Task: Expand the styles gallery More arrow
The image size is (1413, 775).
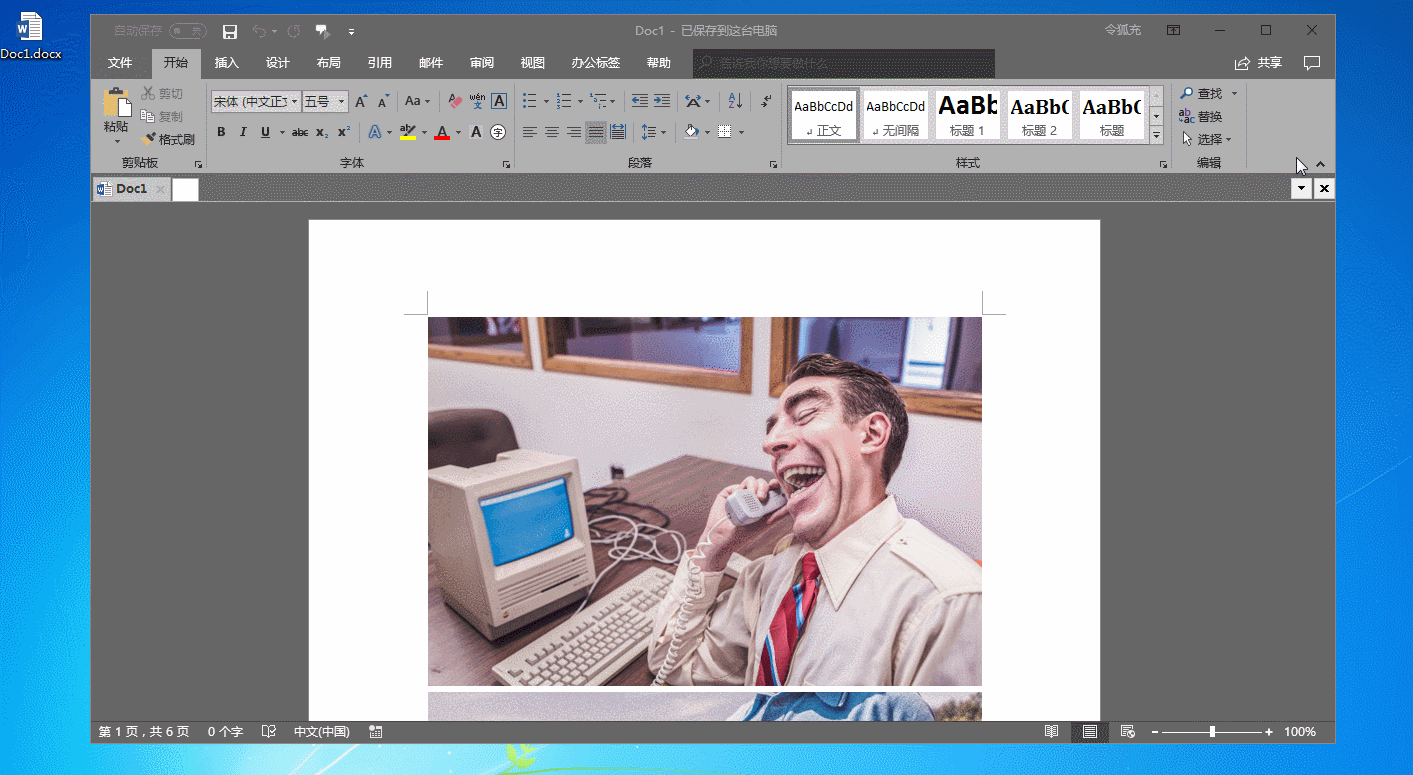Action: point(1156,135)
